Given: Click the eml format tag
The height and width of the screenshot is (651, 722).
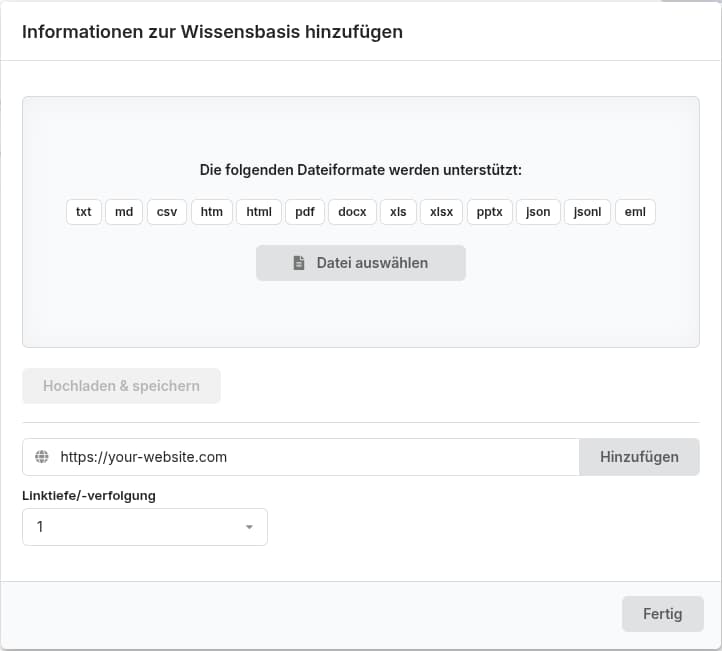Looking at the screenshot, I should [635, 212].
